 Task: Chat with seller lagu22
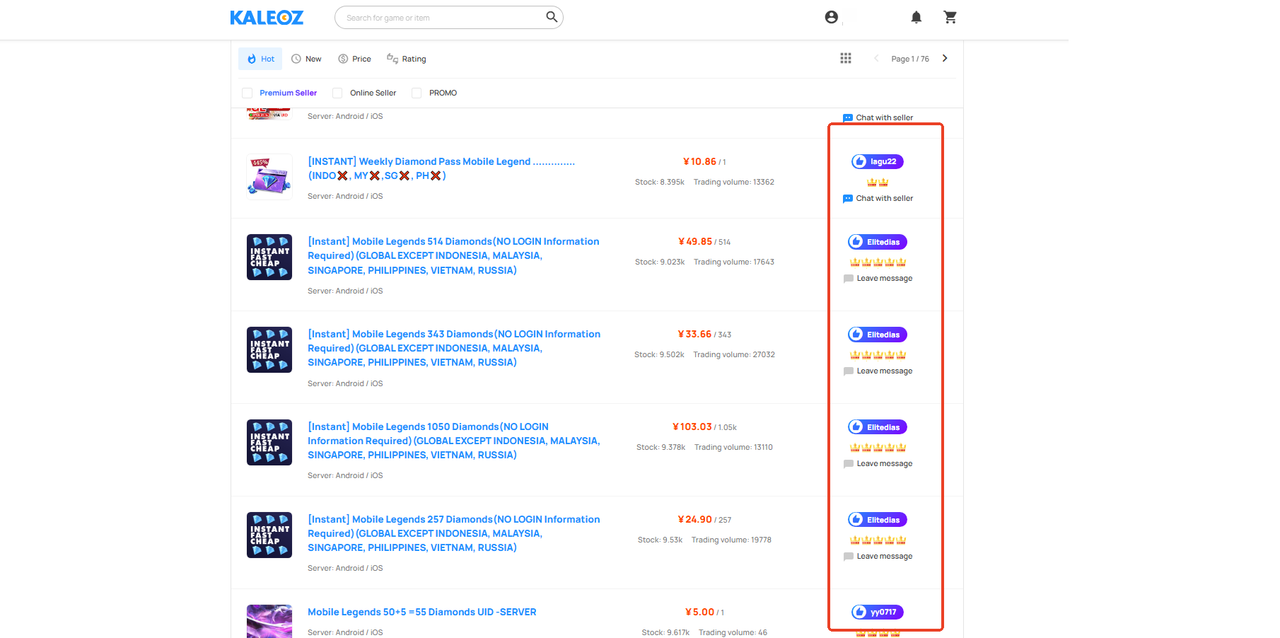[878, 198]
